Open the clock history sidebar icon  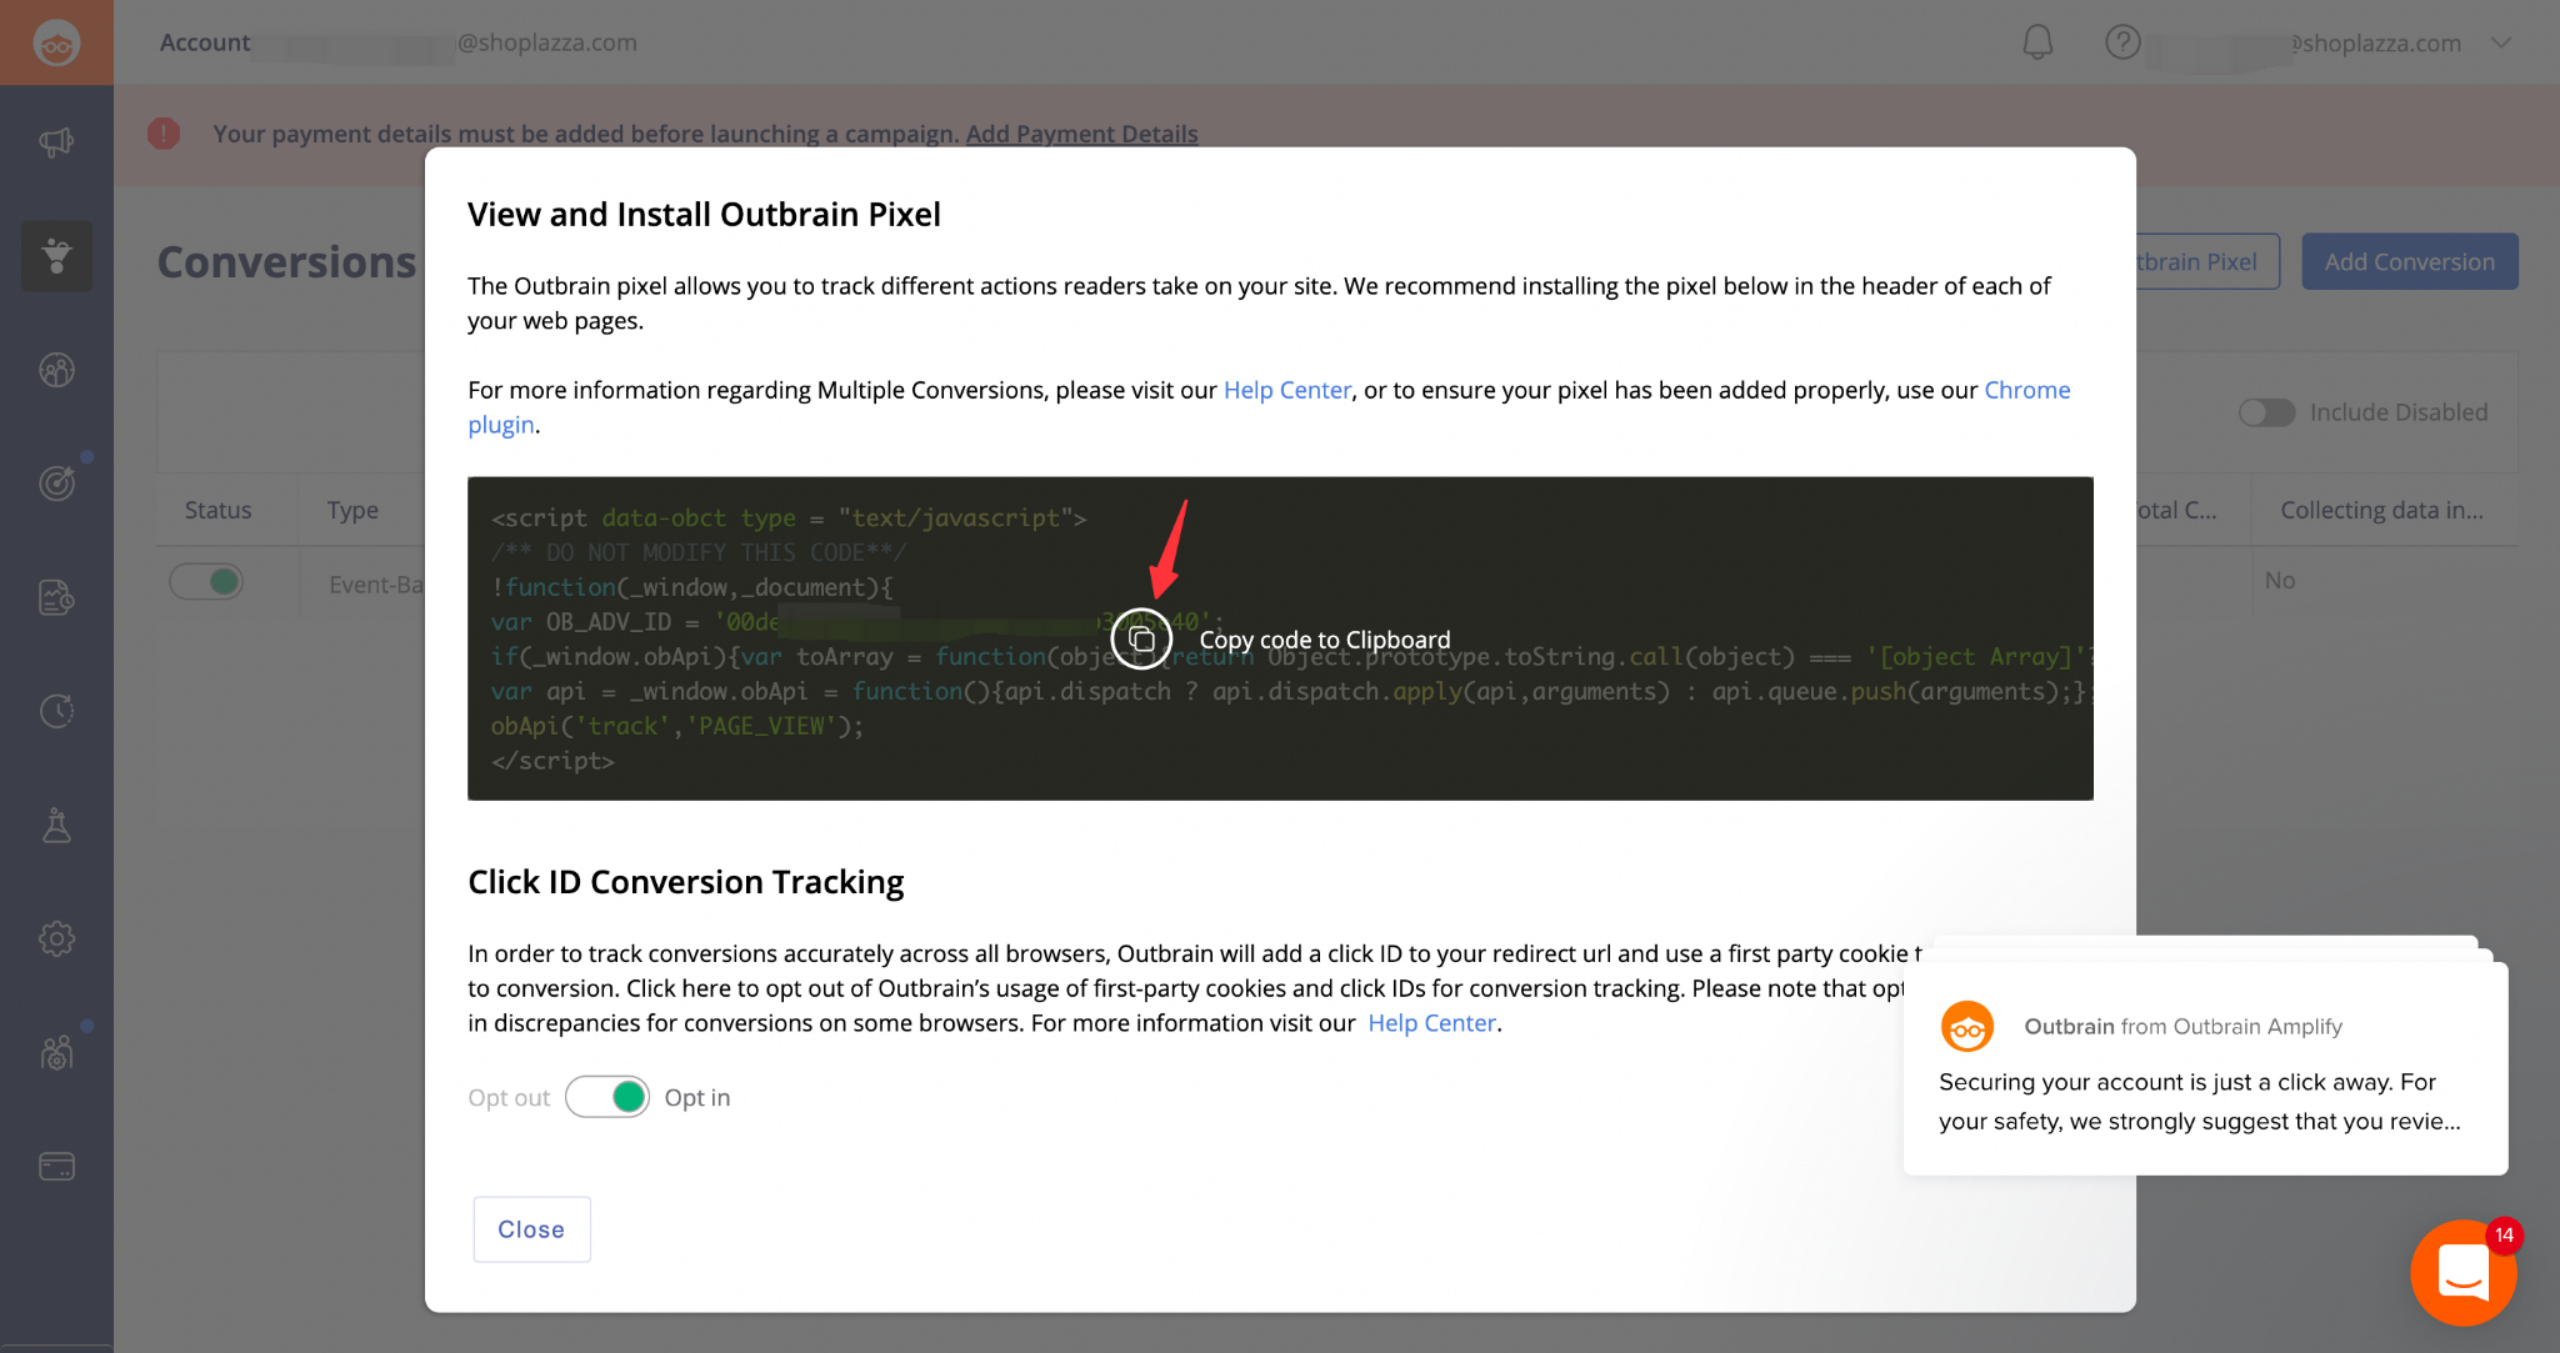pos(56,711)
